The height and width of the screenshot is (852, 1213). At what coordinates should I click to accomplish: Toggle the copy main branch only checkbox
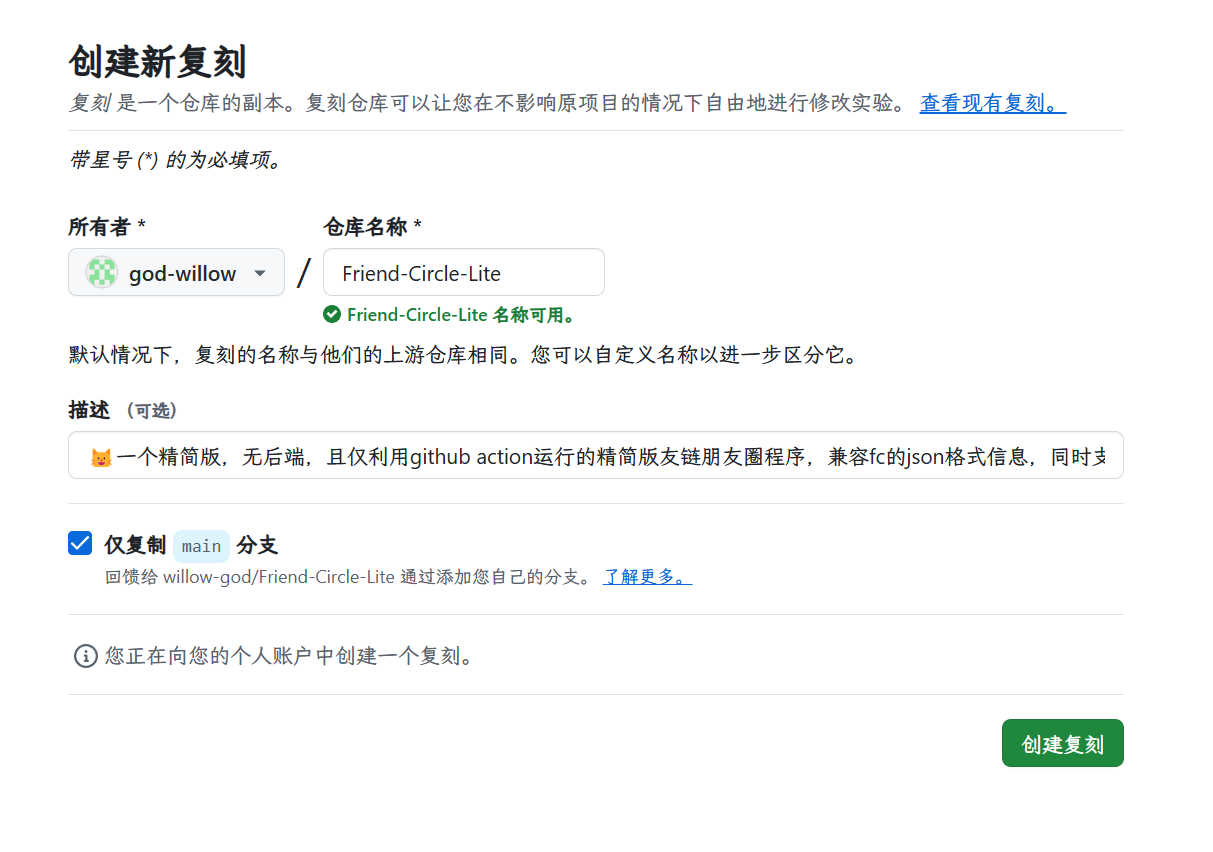[80, 544]
